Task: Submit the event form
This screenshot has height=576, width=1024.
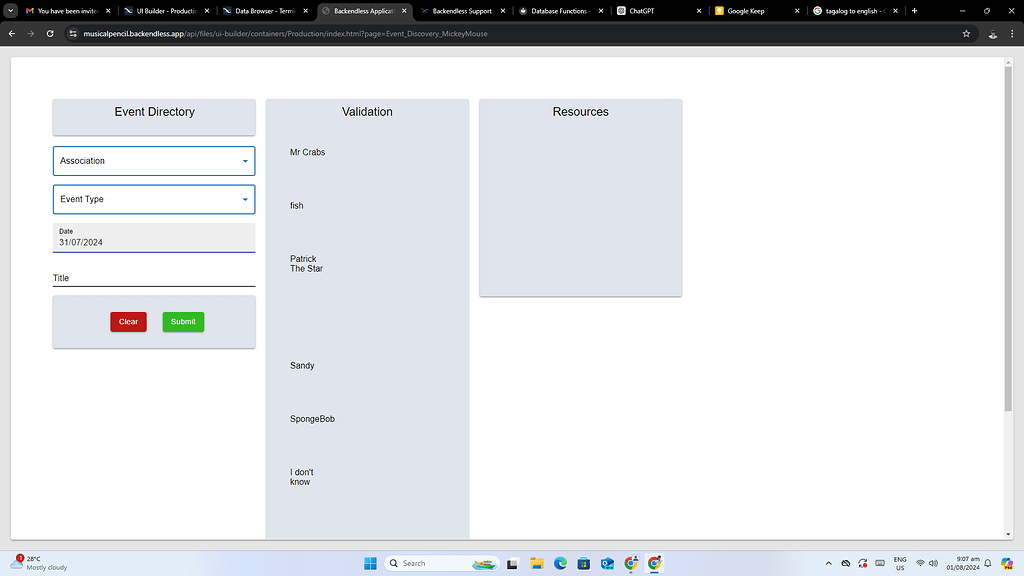Action: (x=184, y=322)
